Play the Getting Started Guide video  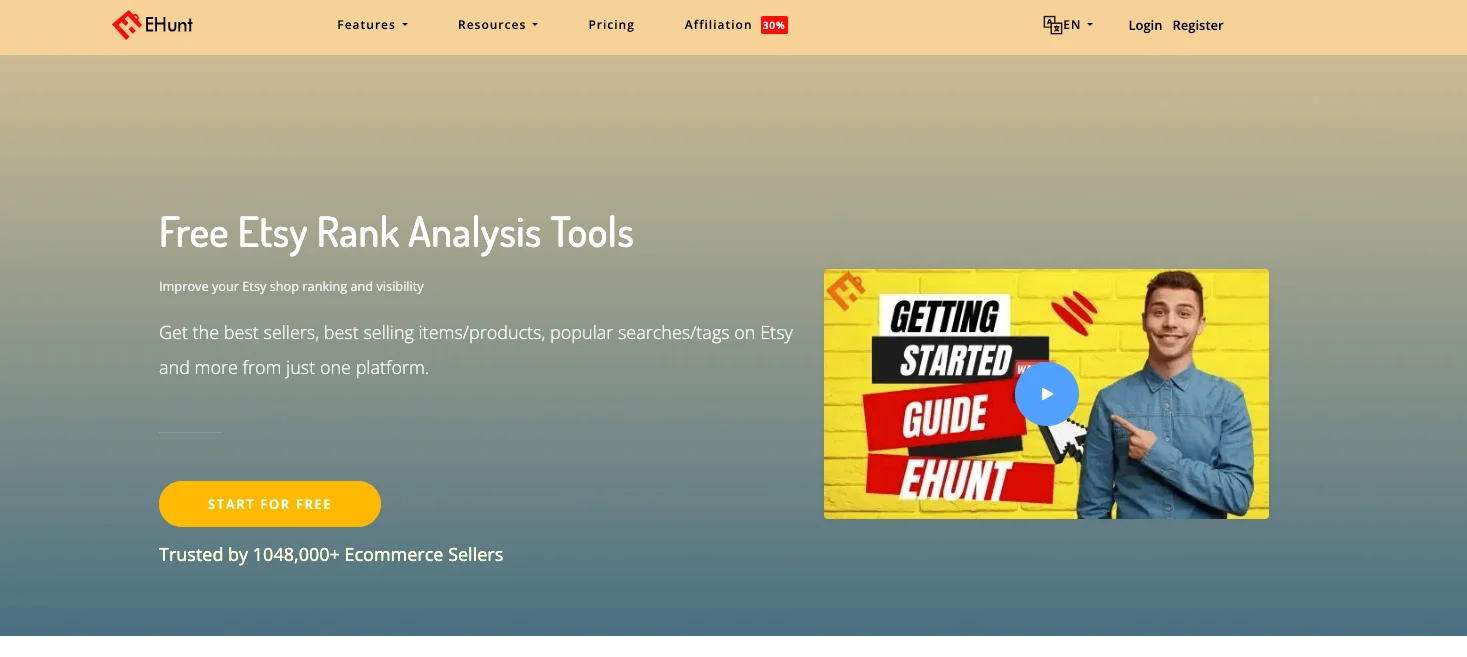click(1047, 394)
